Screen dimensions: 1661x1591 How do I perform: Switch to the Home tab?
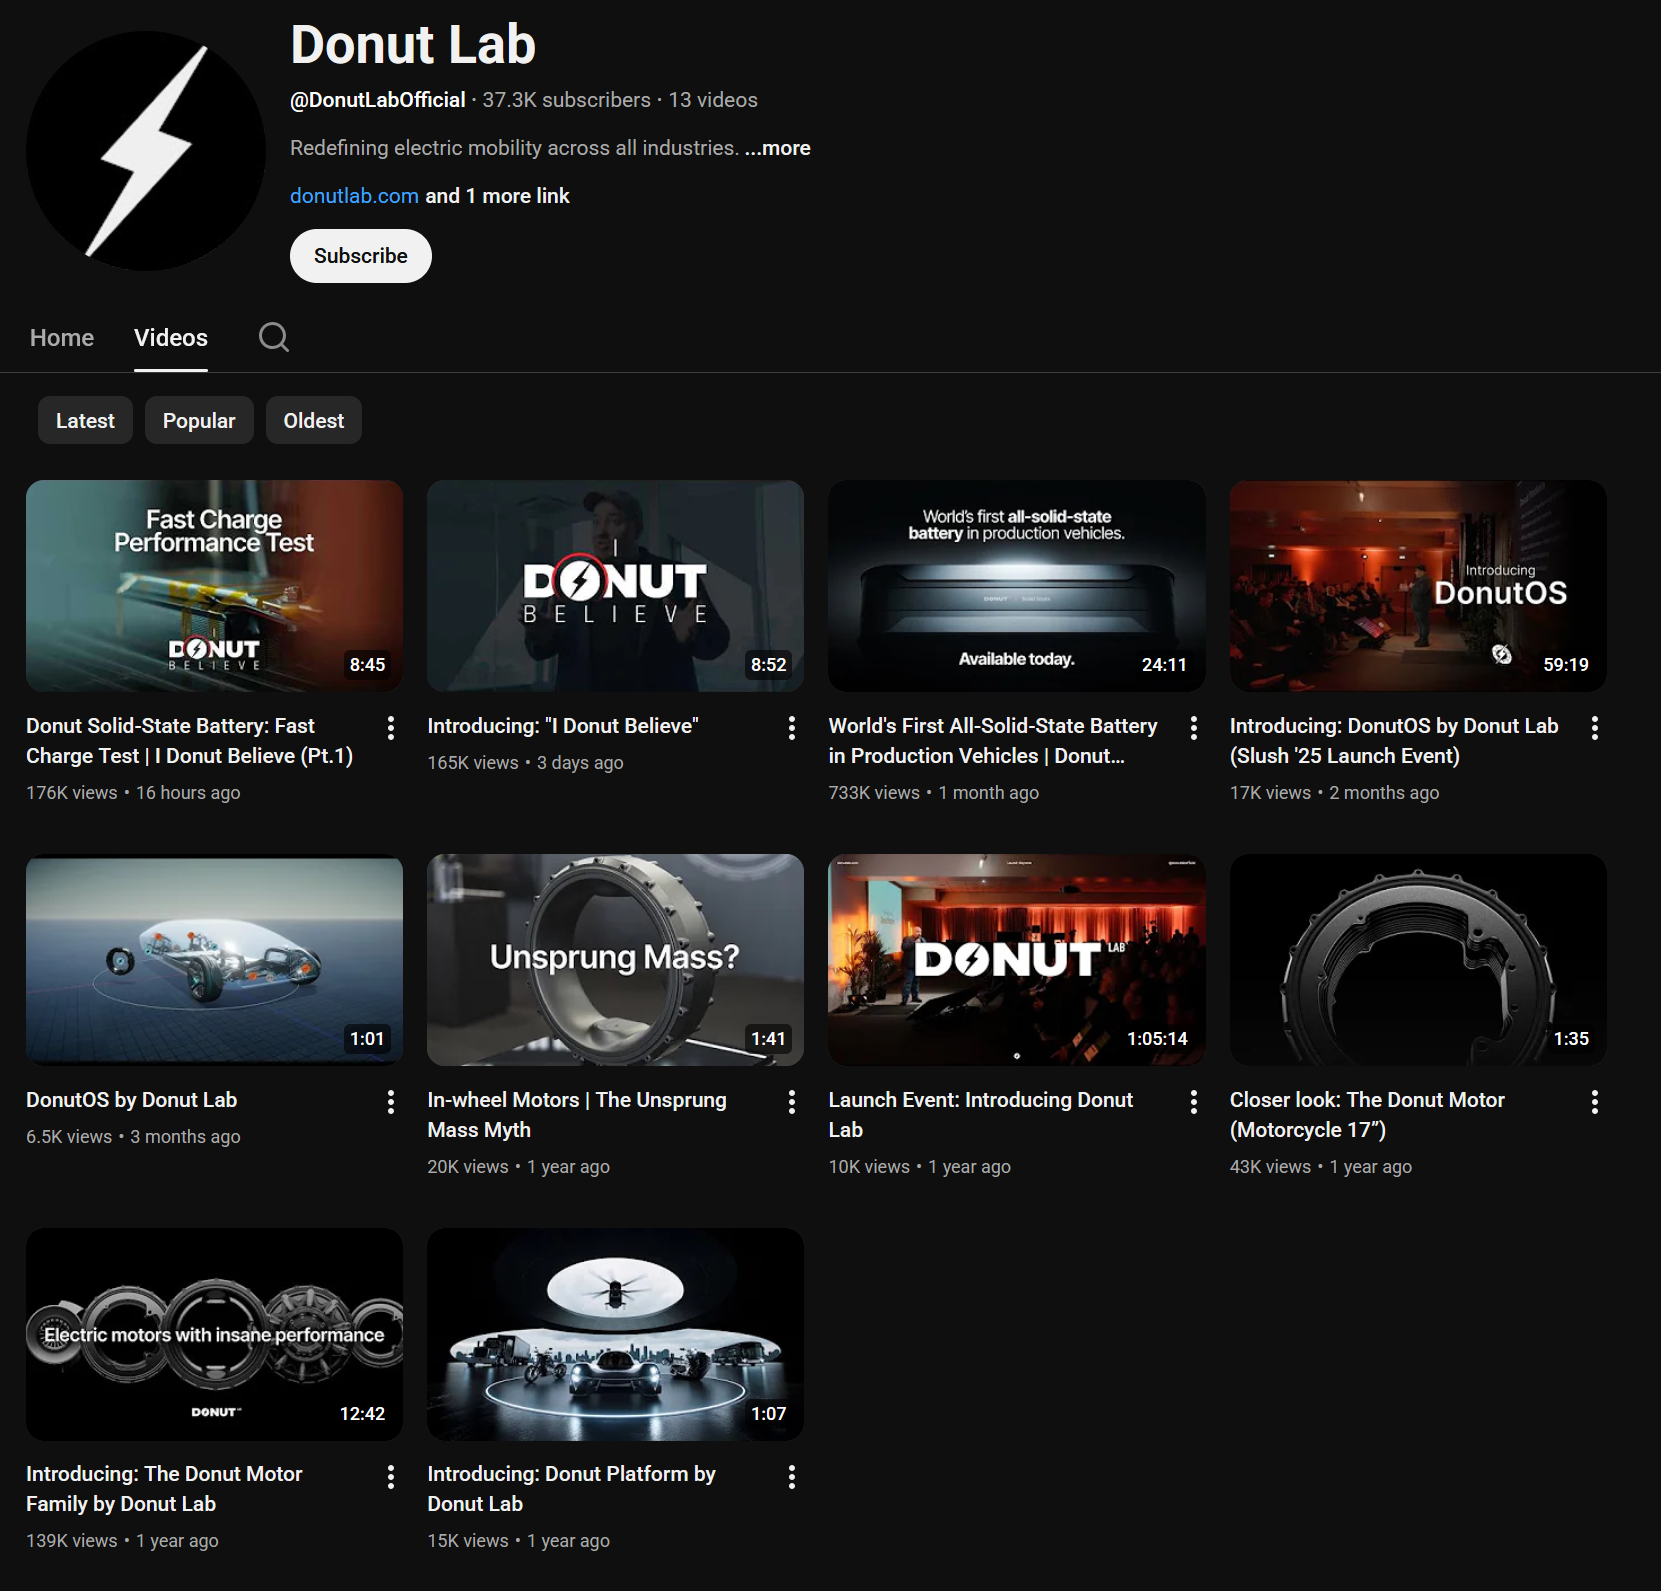62,338
